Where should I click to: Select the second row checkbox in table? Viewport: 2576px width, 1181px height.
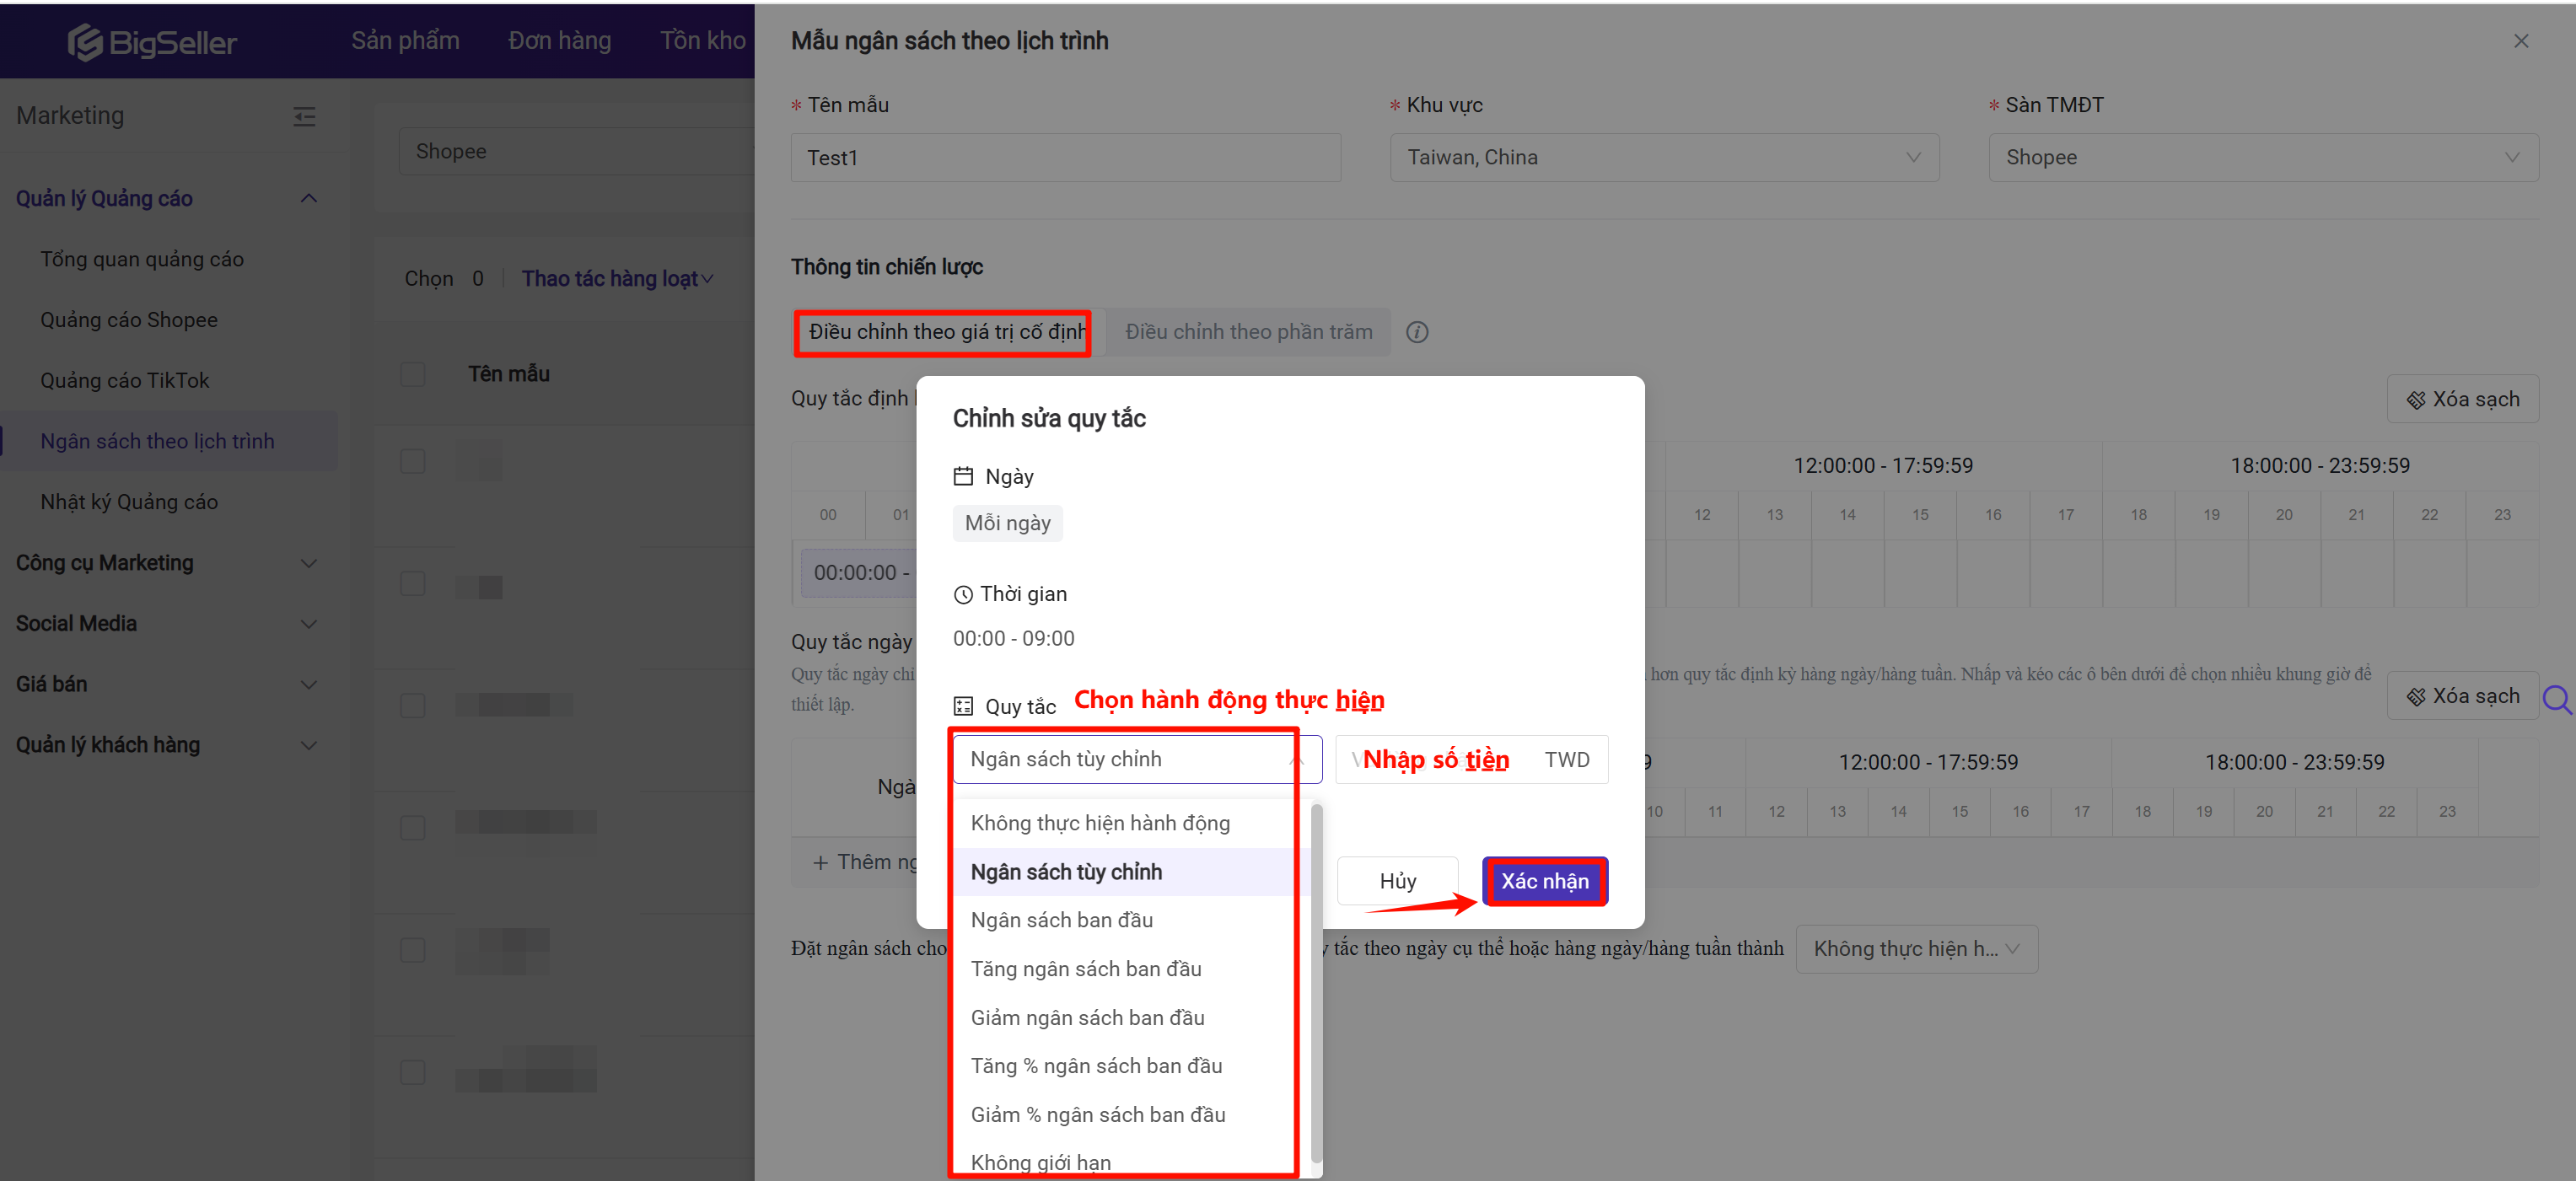[x=412, y=583]
